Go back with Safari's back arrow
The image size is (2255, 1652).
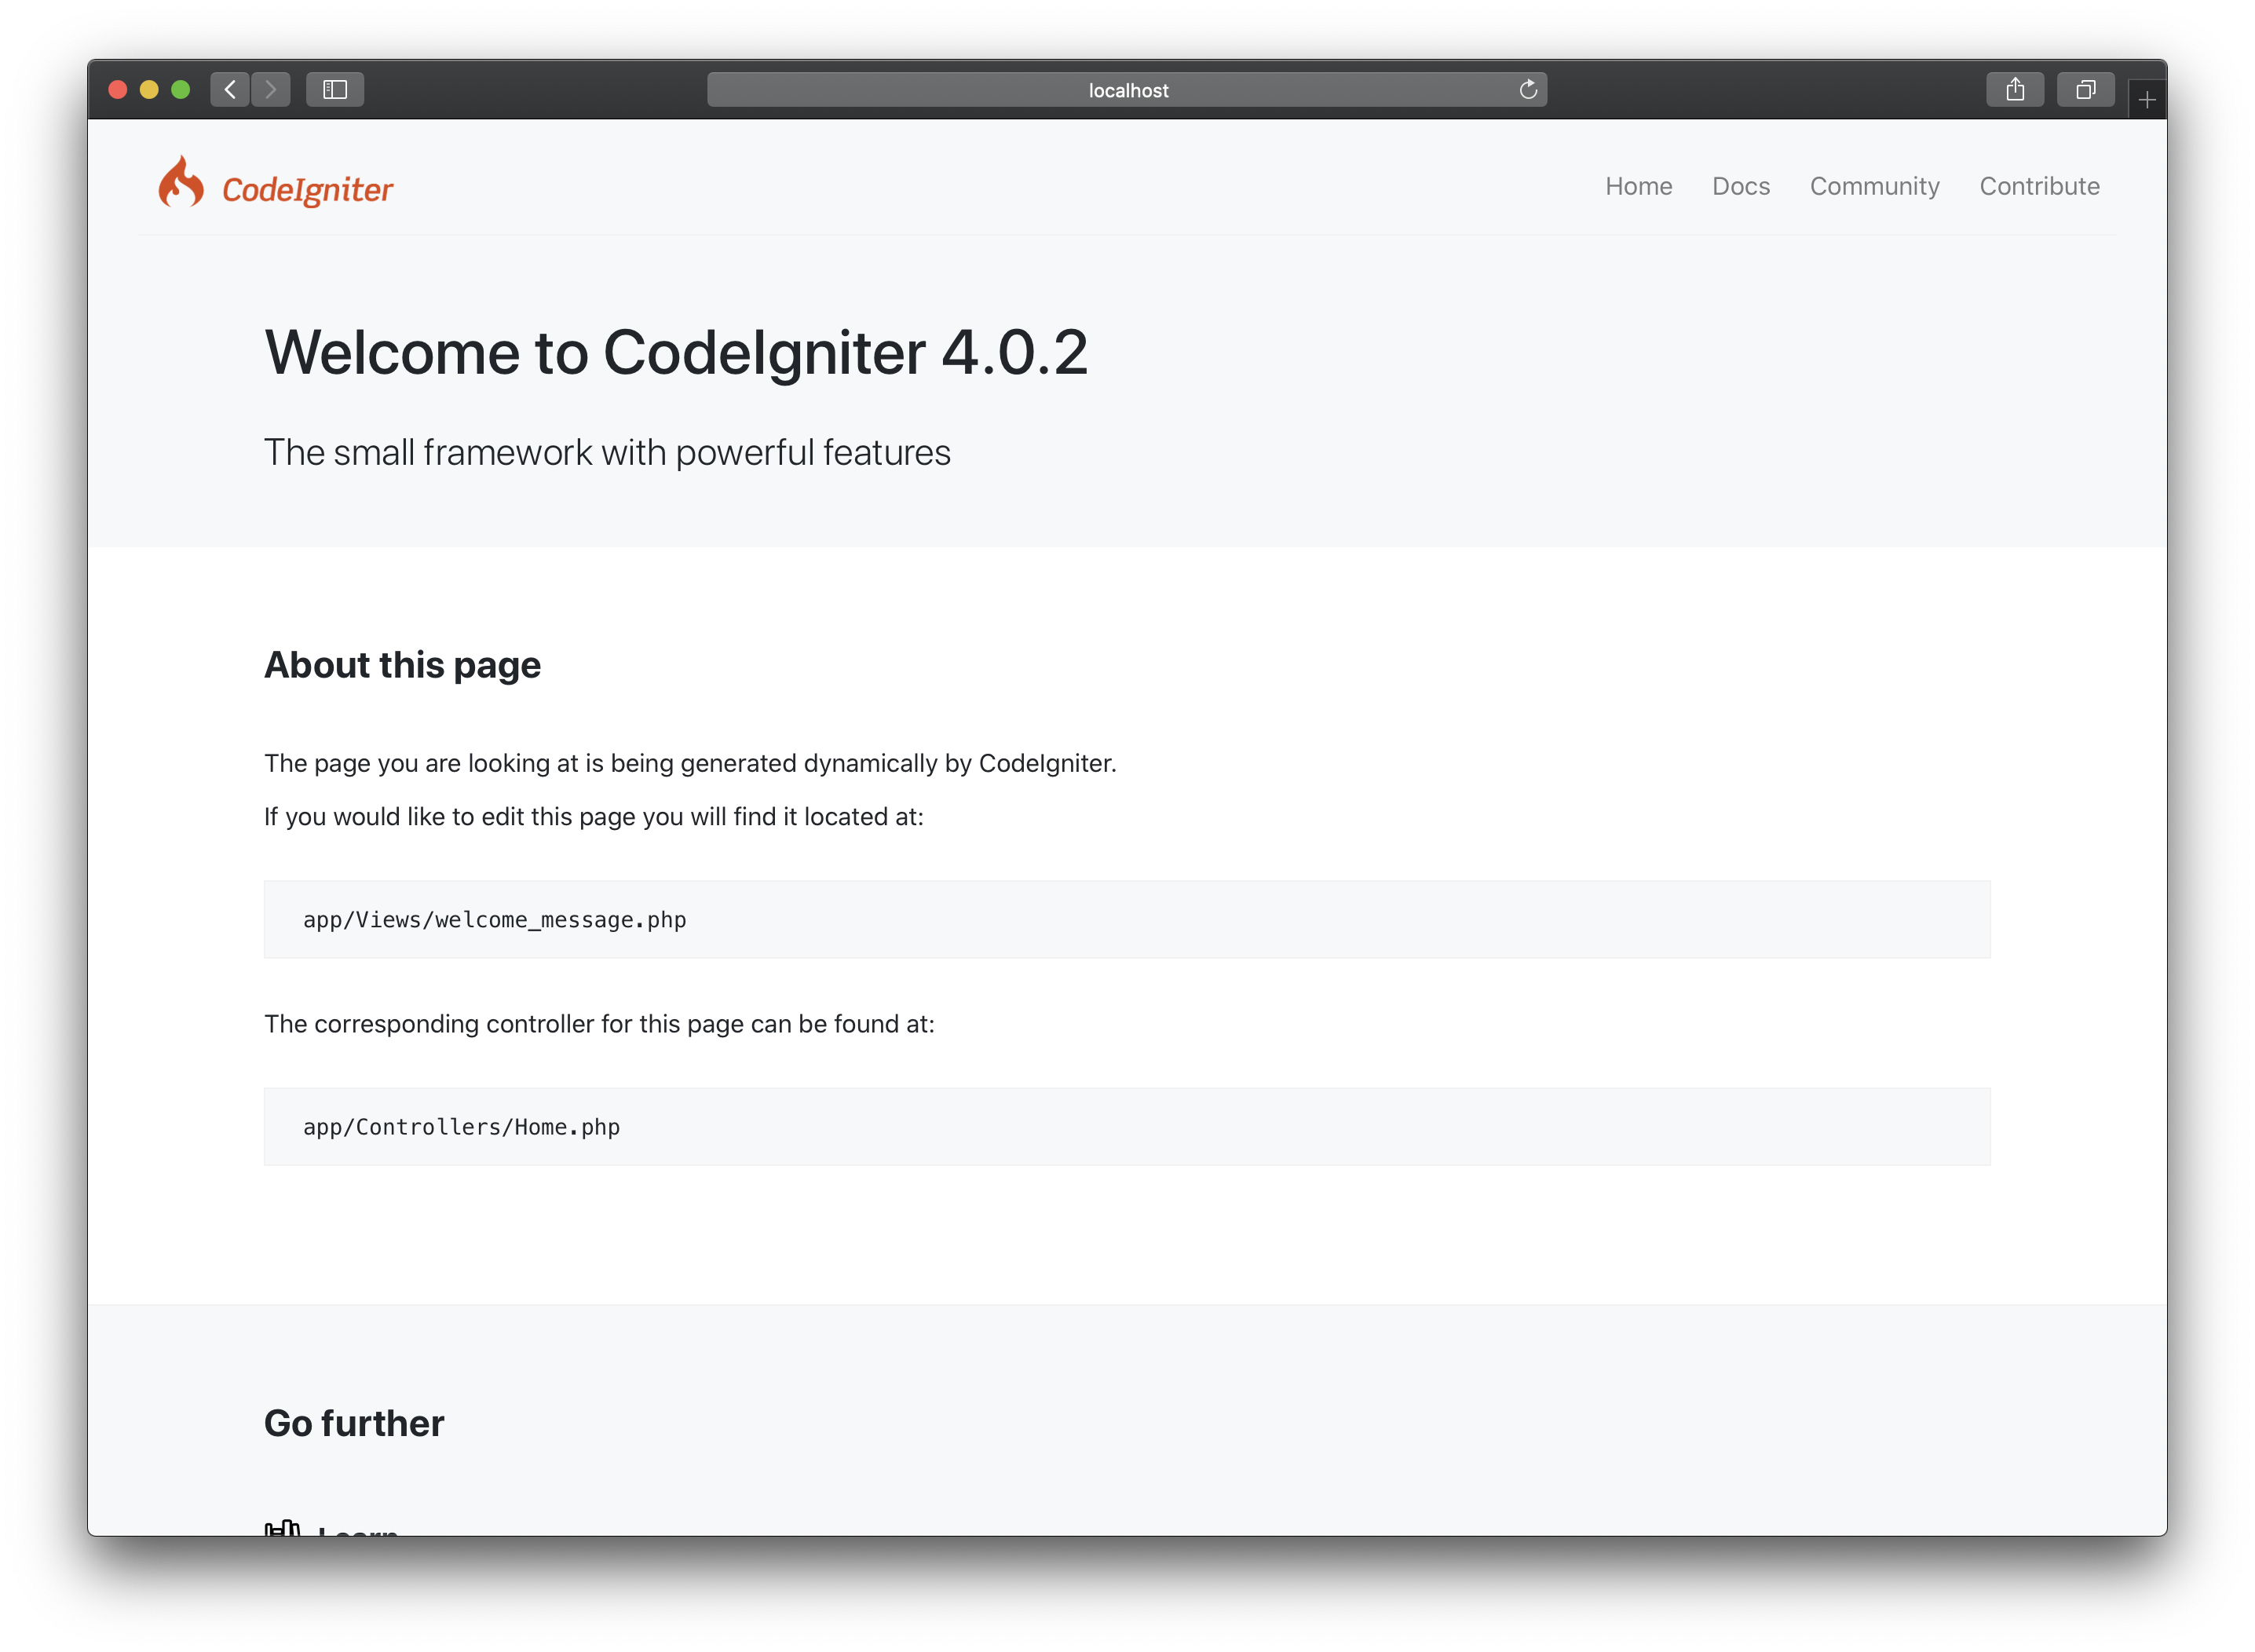(x=230, y=90)
